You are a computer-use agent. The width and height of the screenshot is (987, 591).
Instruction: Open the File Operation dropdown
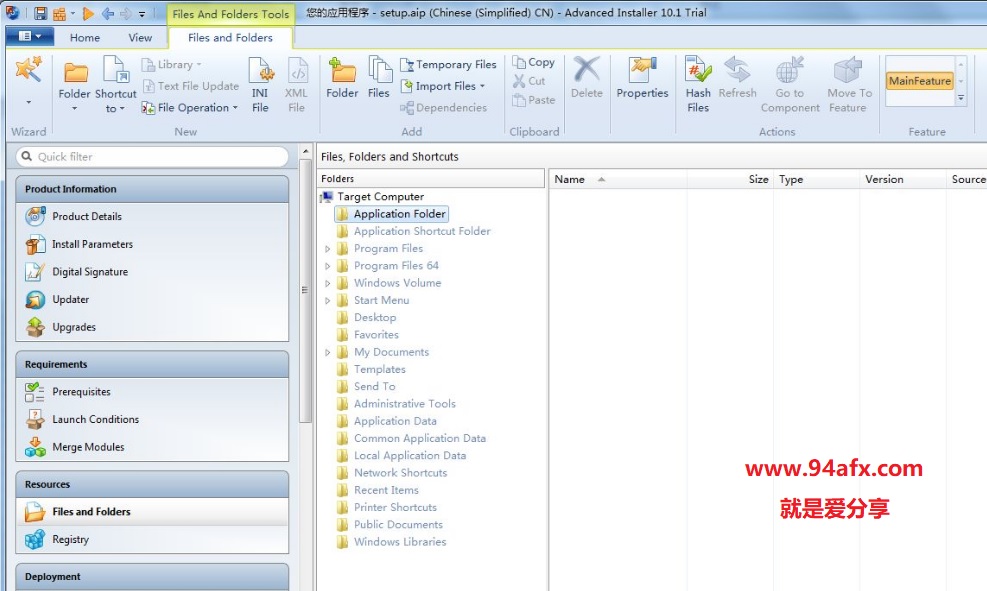(x=190, y=108)
